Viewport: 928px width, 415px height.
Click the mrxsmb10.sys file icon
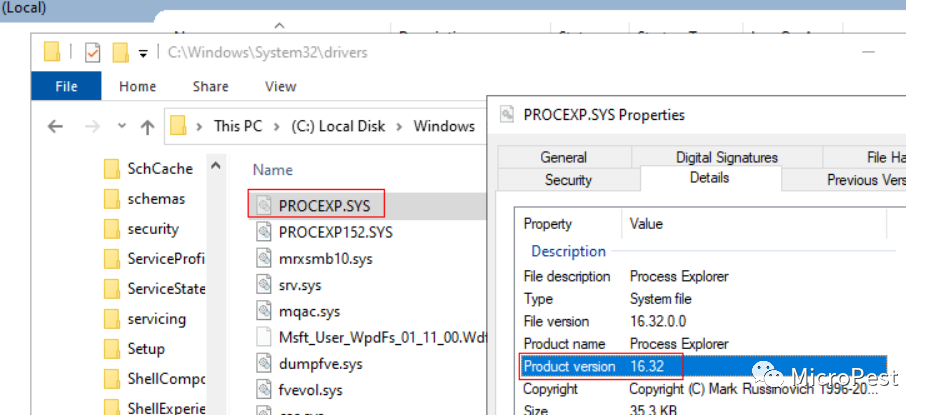pyautogui.click(x=263, y=258)
